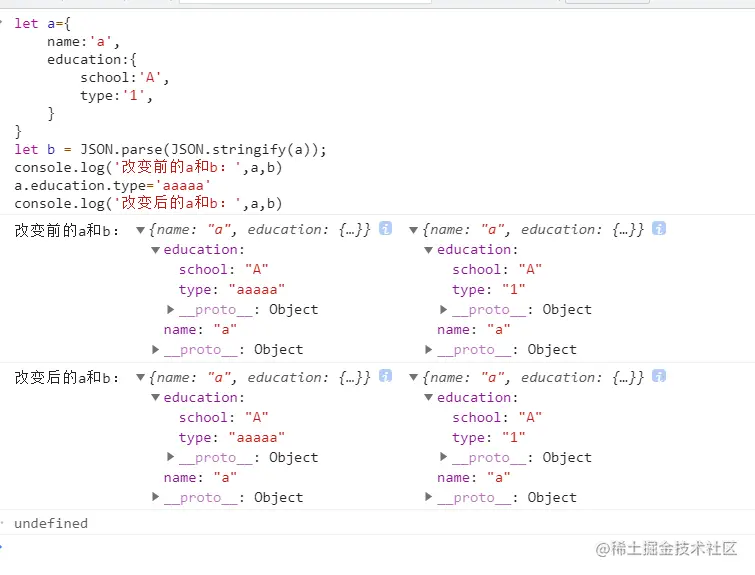
Task: Click the console.log('改变后的a和b: ',a,b) code line
Action: click(148, 203)
